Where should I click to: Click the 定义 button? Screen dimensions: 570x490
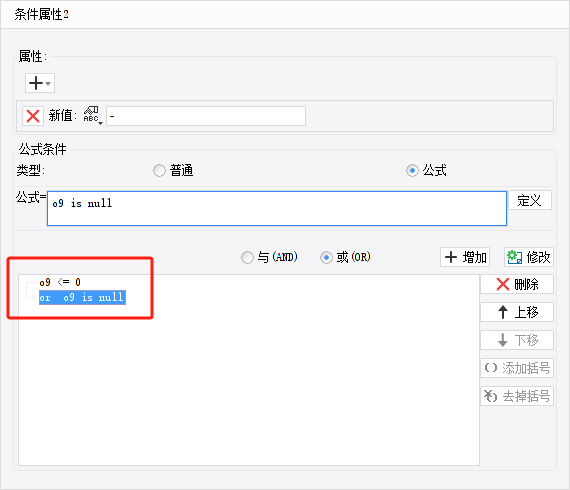click(x=530, y=200)
